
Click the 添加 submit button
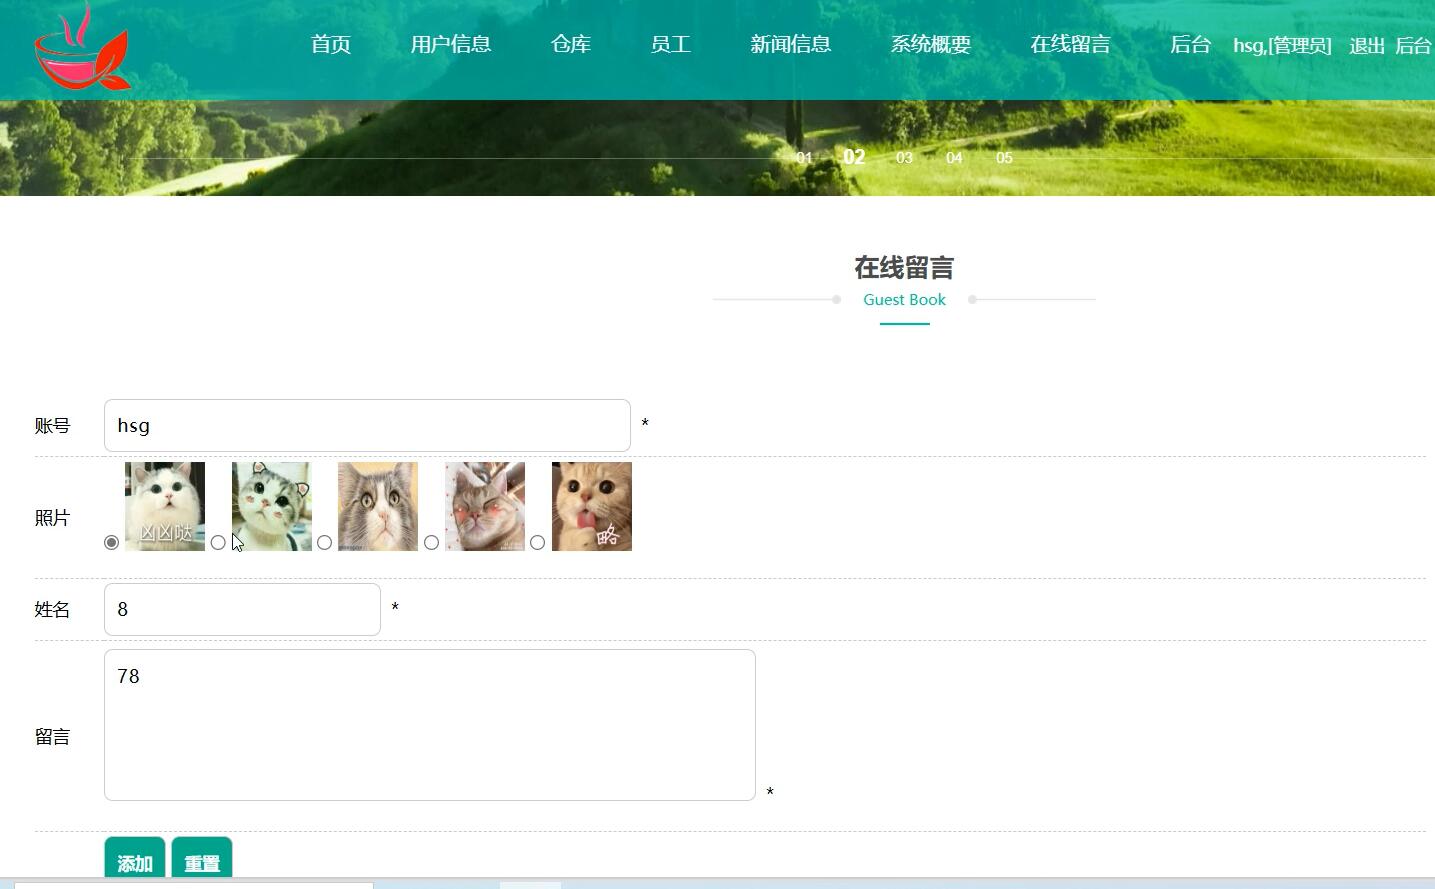pos(135,861)
